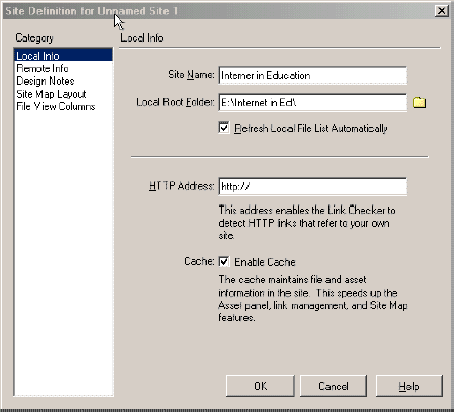This screenshot has height=412, width=454.
Task: Confirm settings with the OK button
Action: (x=260, y=386)
